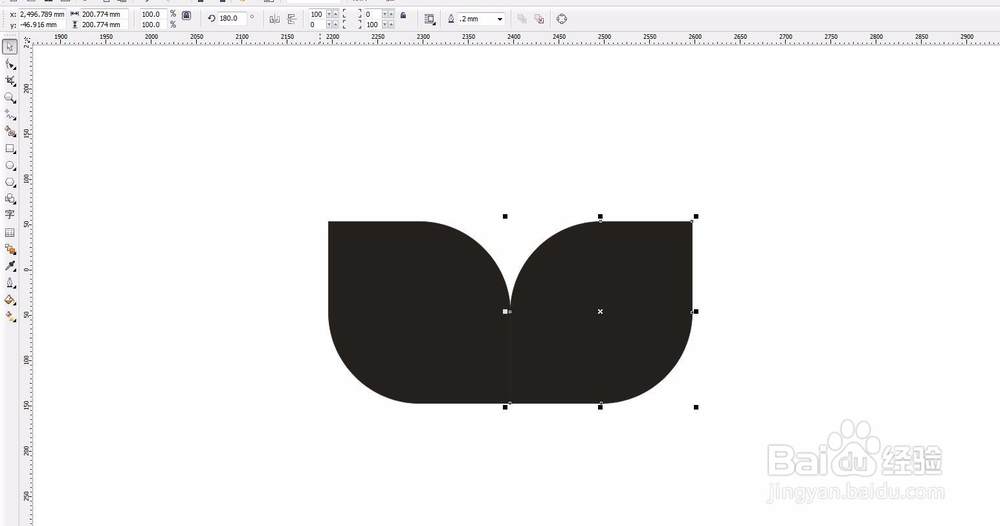Select the Freehand drawing tool
Screen dimensions: 1000x526
click(10, 114)
